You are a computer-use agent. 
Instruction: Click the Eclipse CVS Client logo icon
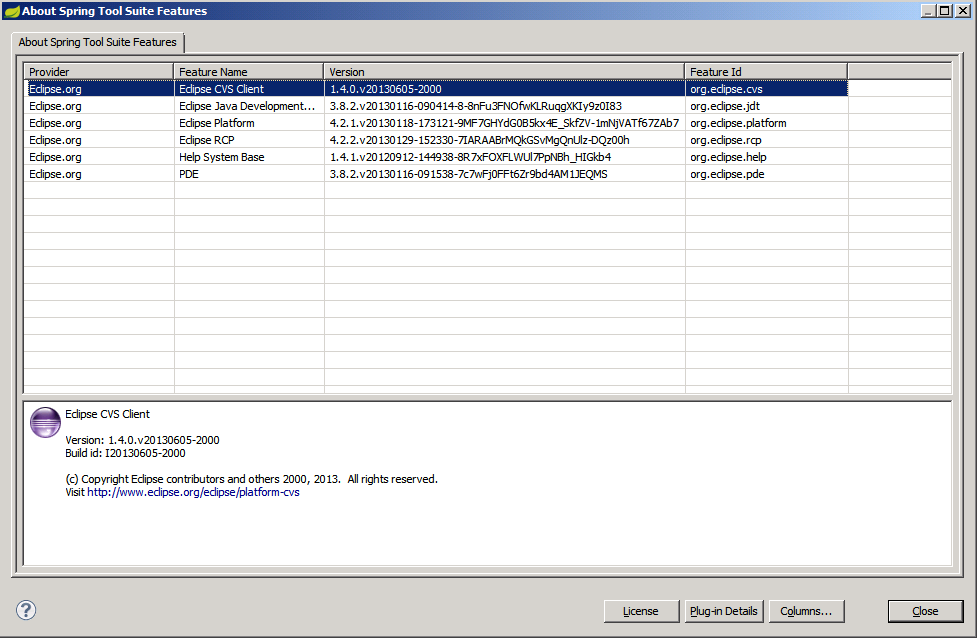point(45,422)
